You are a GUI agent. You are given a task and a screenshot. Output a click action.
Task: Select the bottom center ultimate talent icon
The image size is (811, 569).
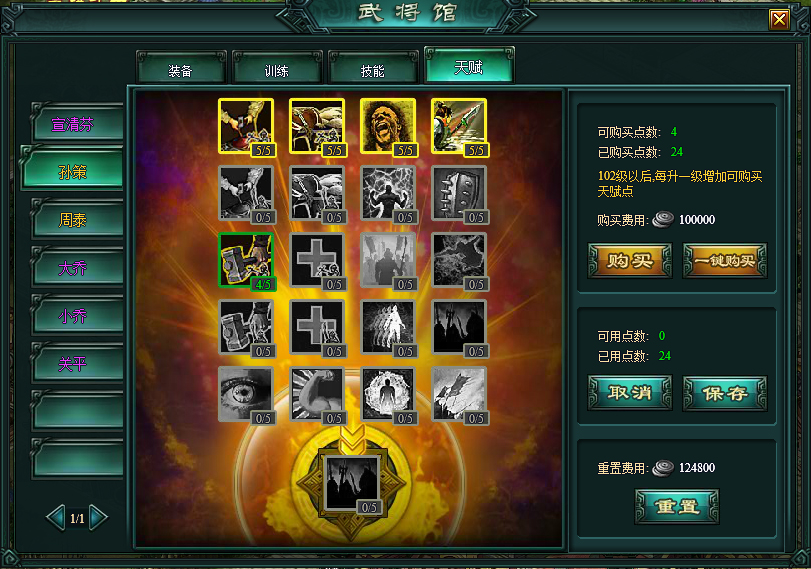[353, 484]
